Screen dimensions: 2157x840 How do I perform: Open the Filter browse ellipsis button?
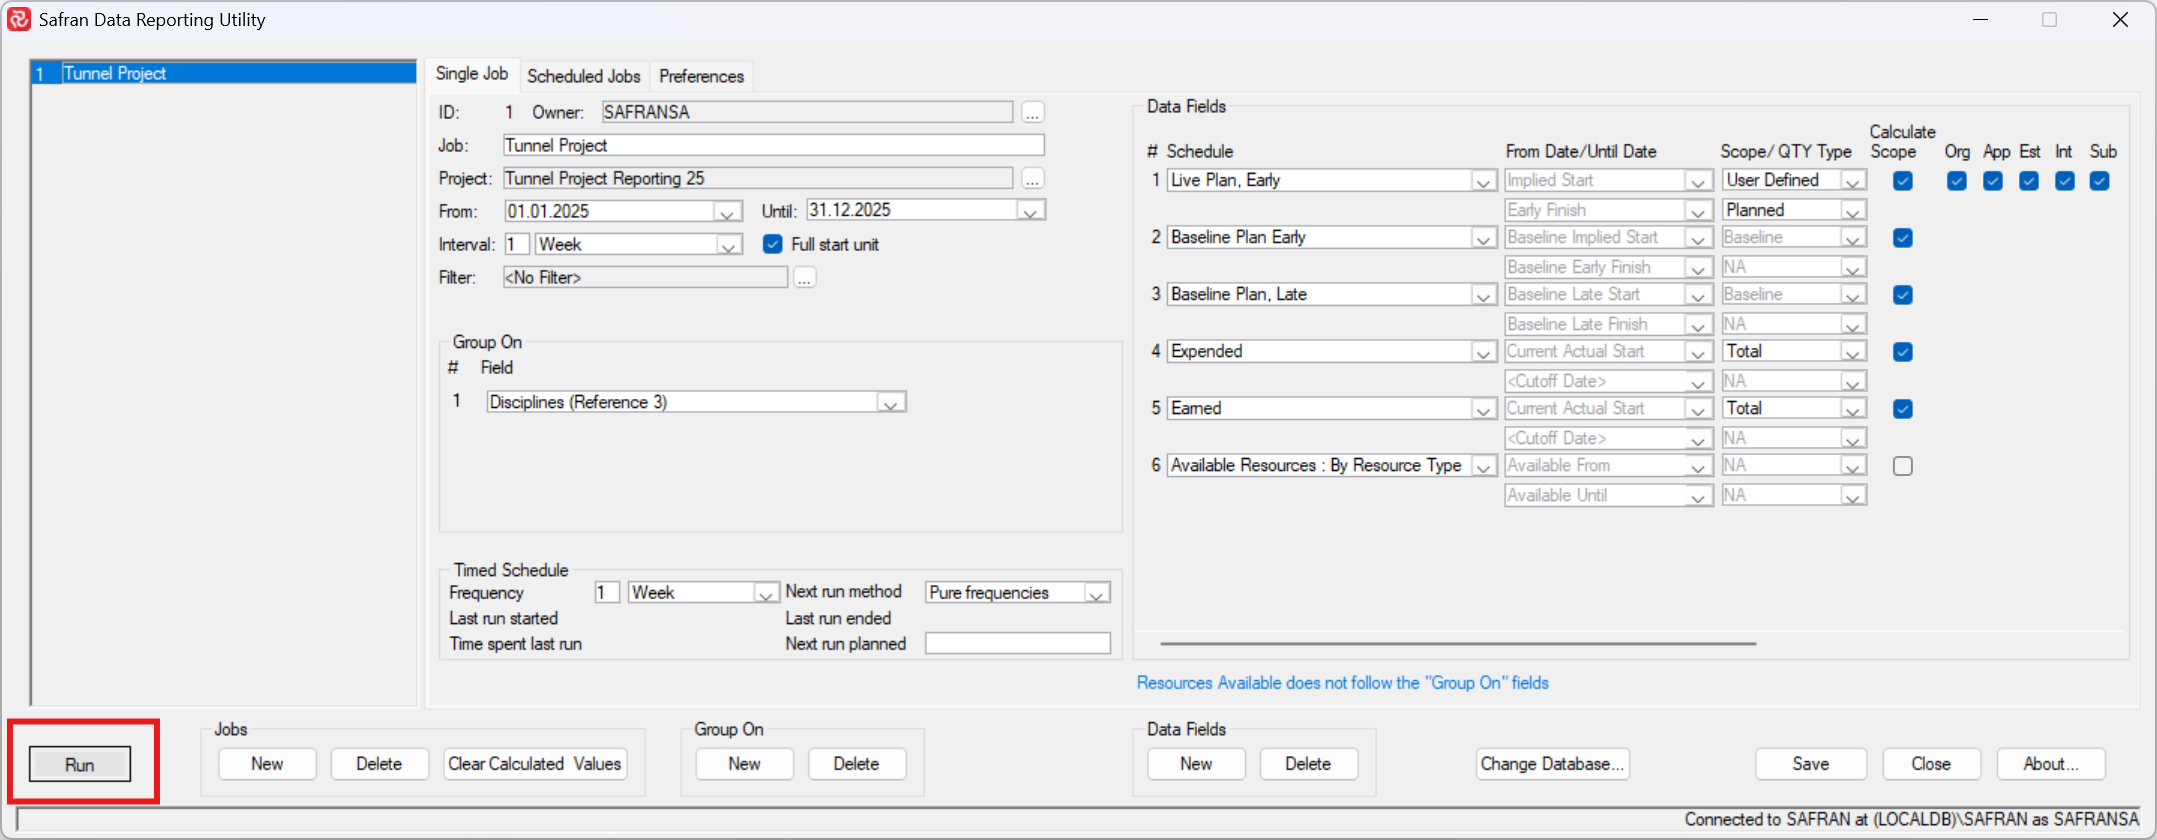[x=805, y=277]
